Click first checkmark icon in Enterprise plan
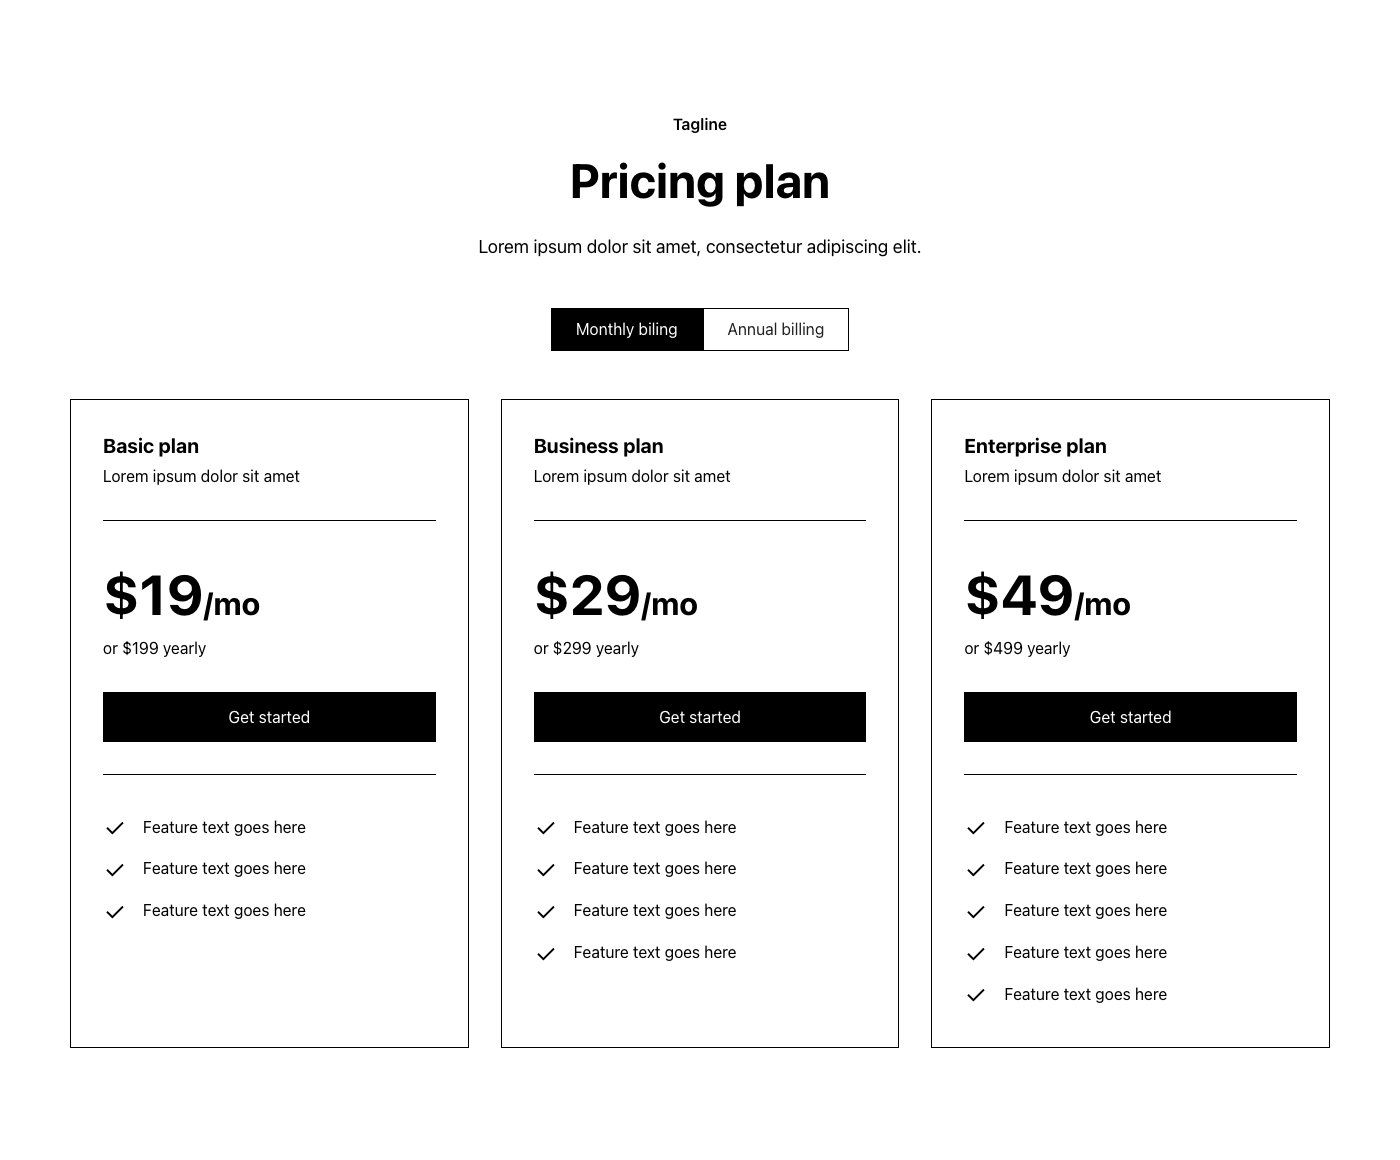This screenshot has height=1160, width=1400. coord(976,828)
